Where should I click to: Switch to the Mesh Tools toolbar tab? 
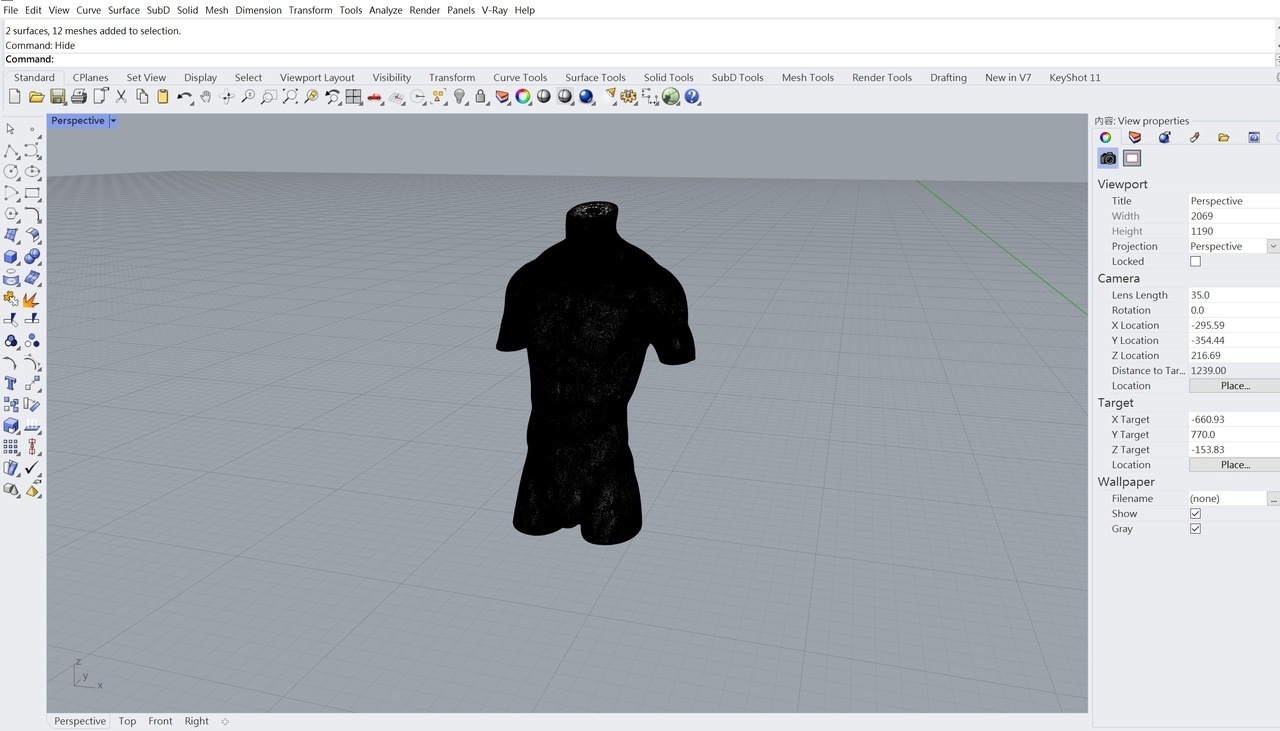coord(808,77)
